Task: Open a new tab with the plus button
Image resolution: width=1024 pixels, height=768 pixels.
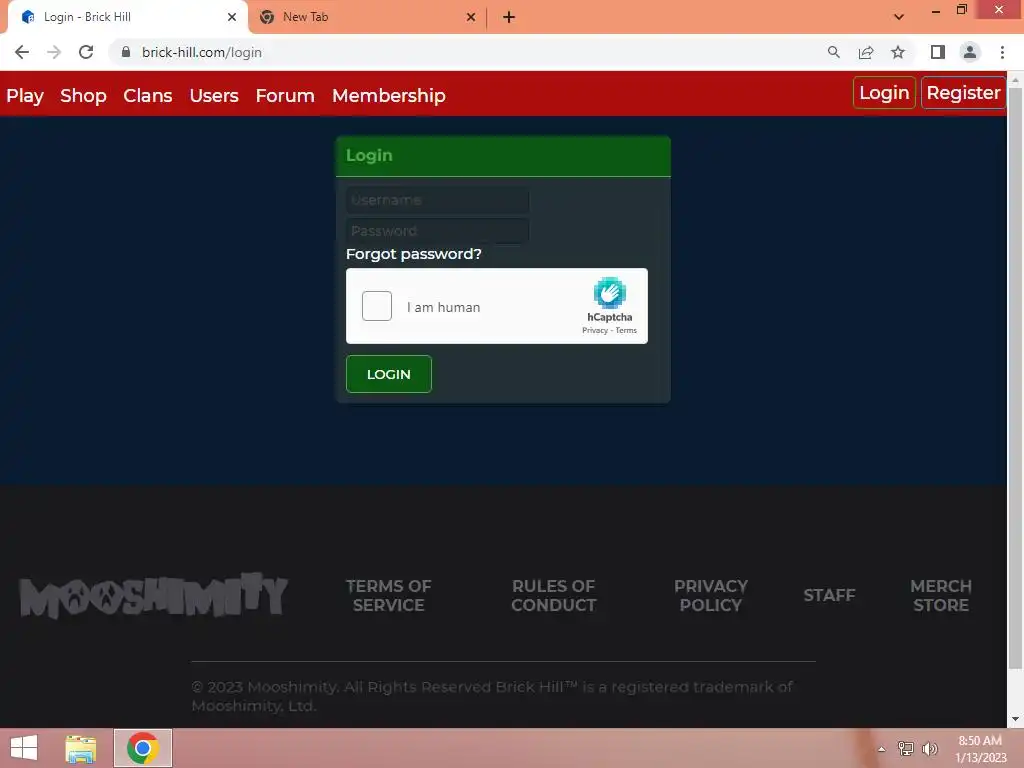Action: (x=509, y=17)
